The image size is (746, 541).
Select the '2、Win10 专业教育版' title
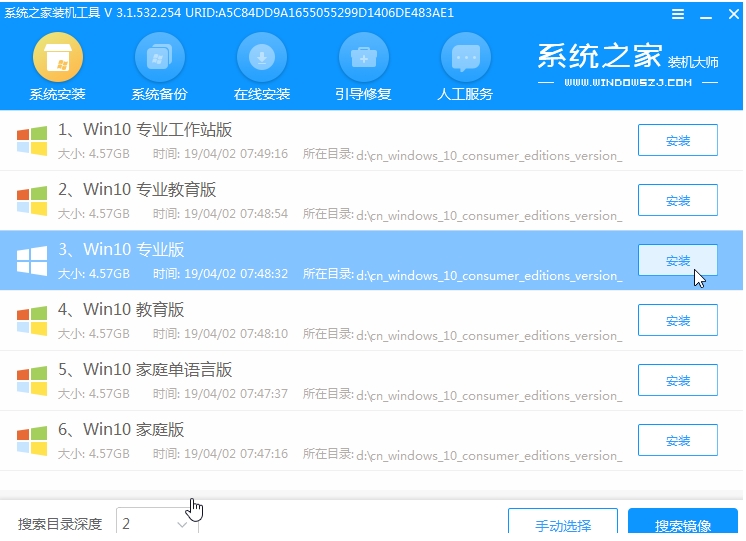(x=137, y=189)
